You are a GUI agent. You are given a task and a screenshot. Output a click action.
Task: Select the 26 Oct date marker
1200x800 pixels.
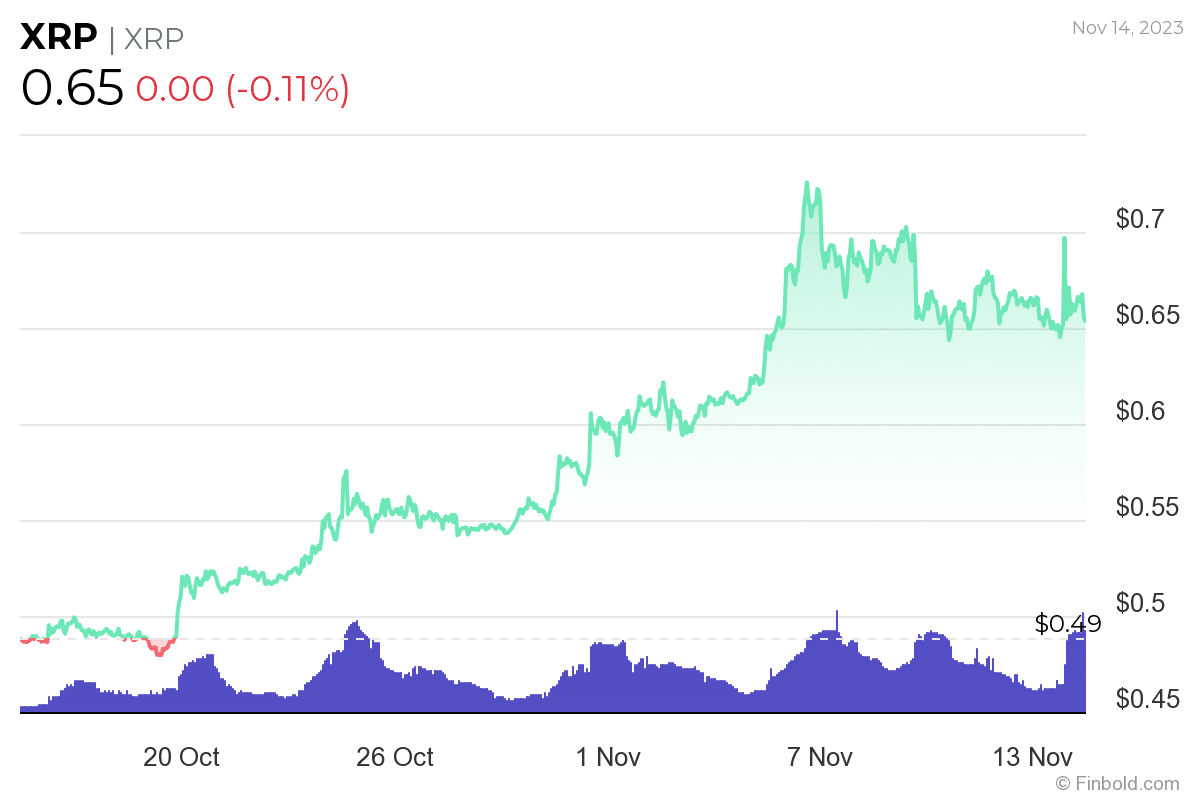pyautogui.click(x=395, y=757)
